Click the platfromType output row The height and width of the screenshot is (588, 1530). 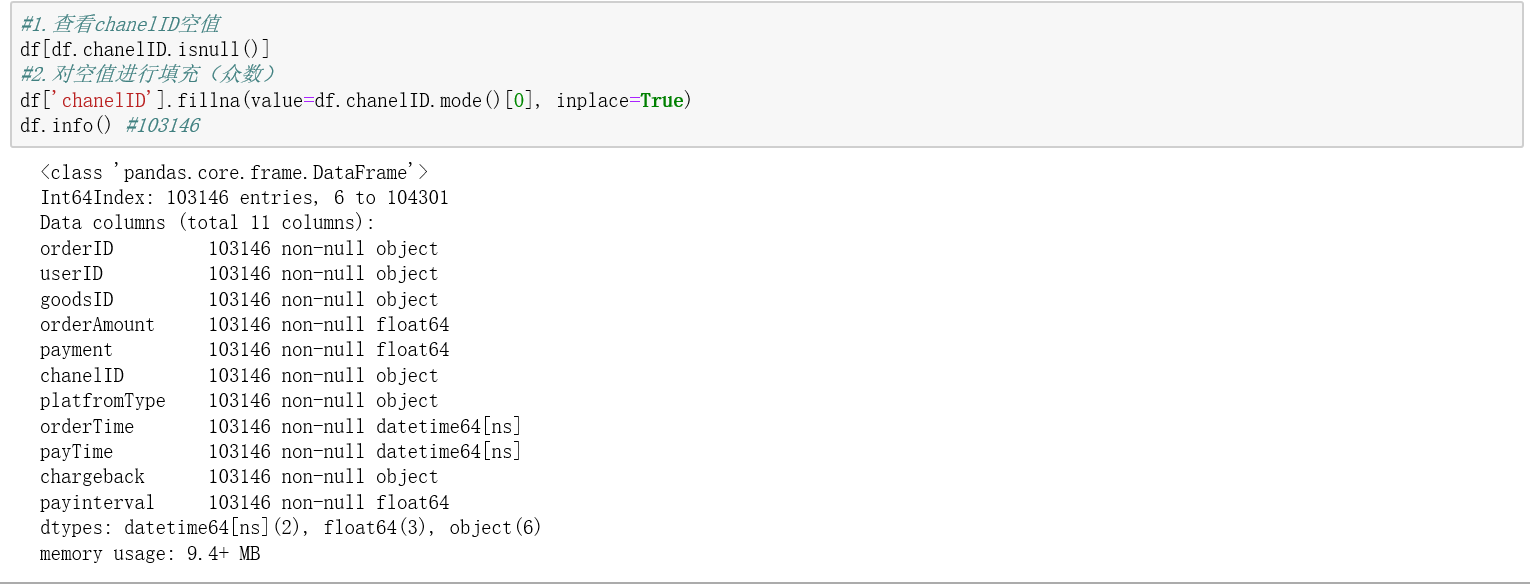pos(239,401)
